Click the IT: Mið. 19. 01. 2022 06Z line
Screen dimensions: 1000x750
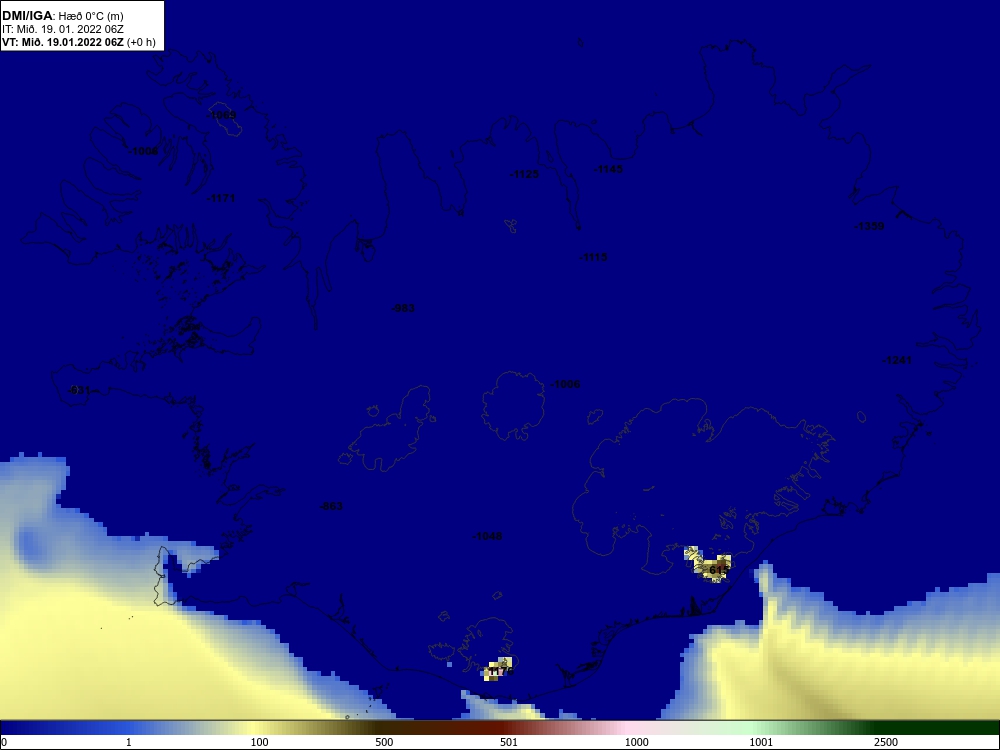62,29
